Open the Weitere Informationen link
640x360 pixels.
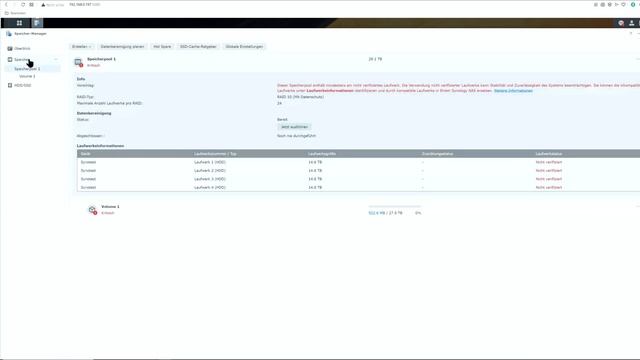[x=513, y=91]
